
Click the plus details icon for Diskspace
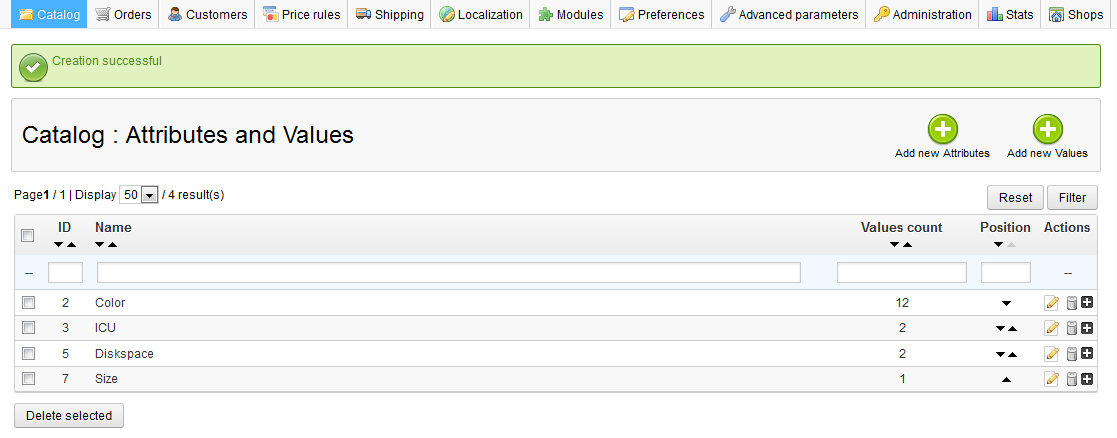(1087, 354)
